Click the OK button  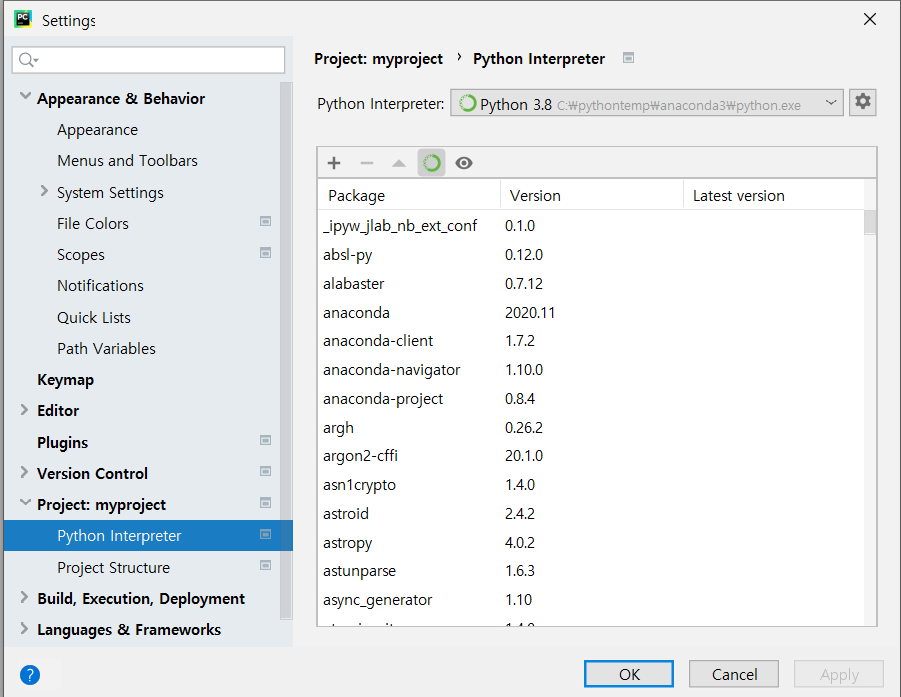tap(629, 674)
